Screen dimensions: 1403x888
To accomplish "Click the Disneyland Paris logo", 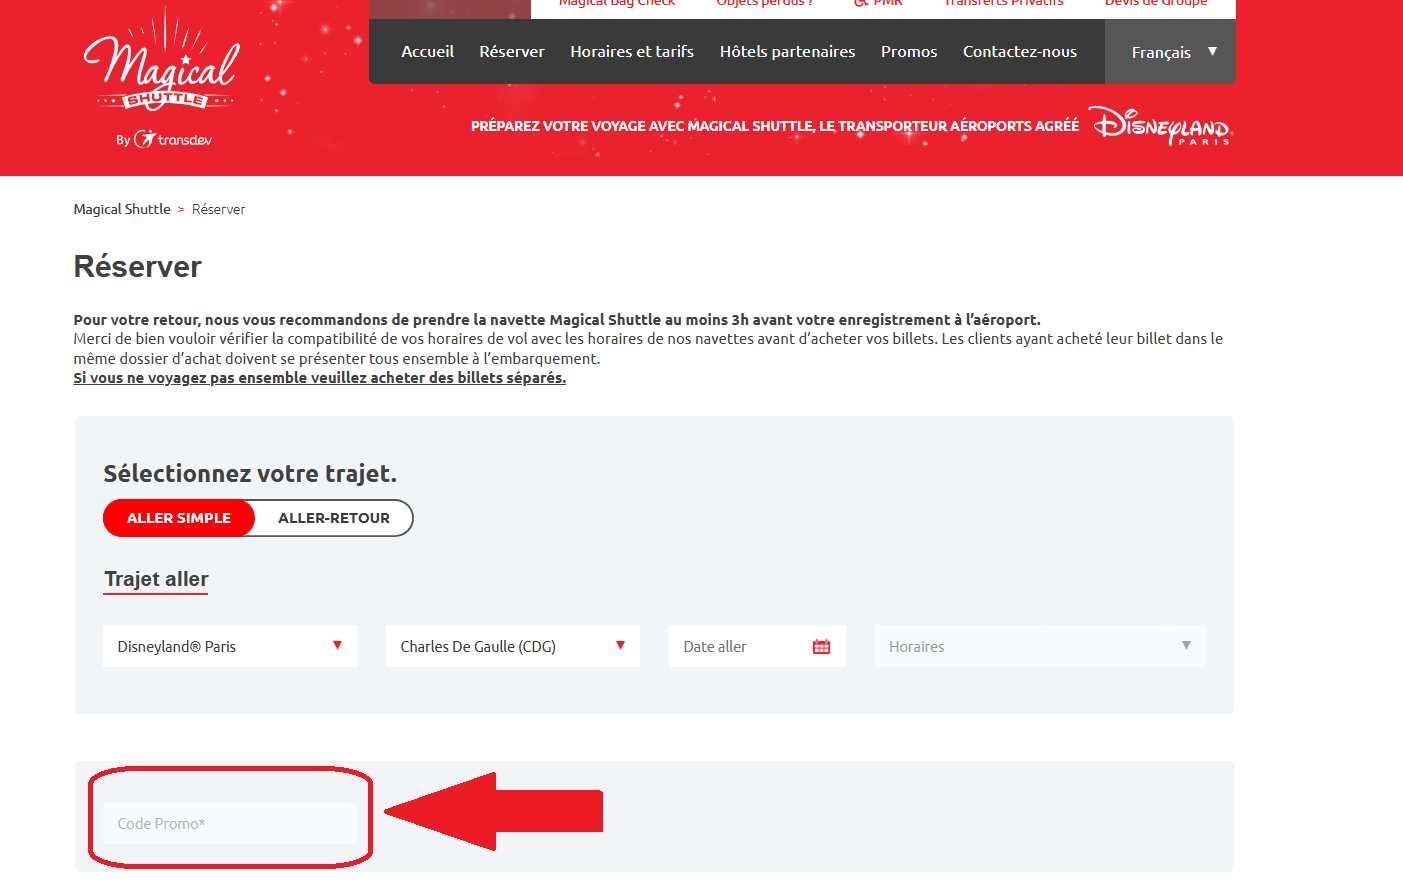I will 1161,126.
